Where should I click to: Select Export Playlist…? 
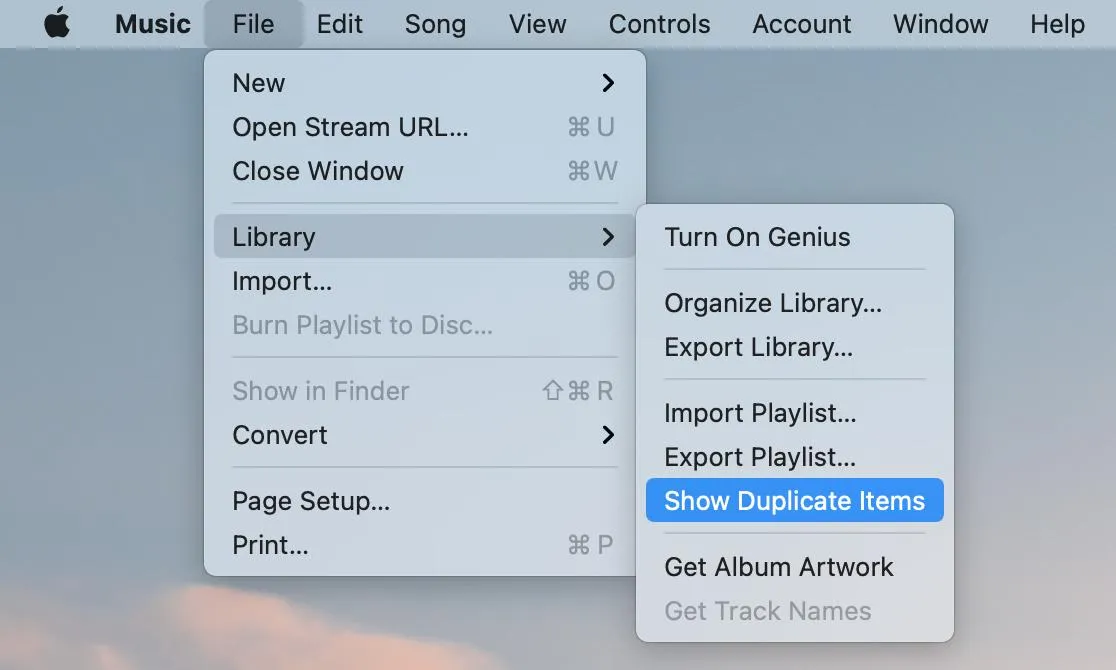point(794,457)
